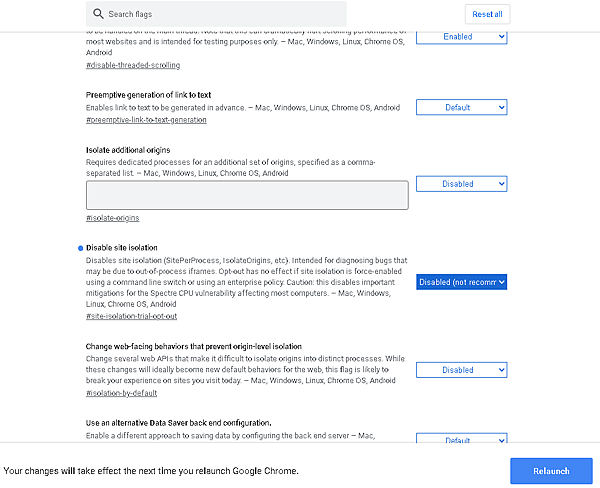
Task: Open the alternative Data Saver back end dropdown
Action: click(x=462, y=440)
